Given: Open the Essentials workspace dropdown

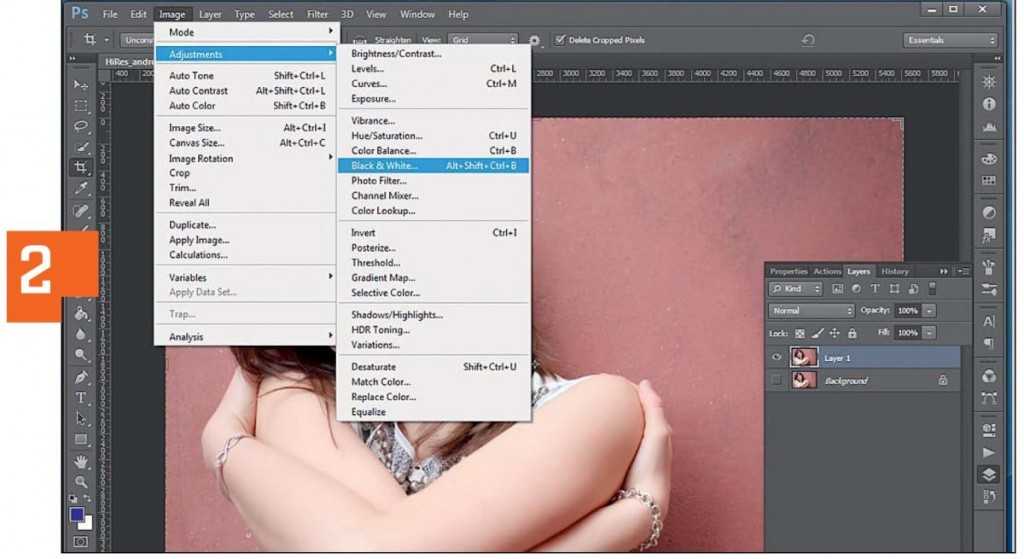Looking at the screenshot, I should pyautogui.click(x=950, y=40).
